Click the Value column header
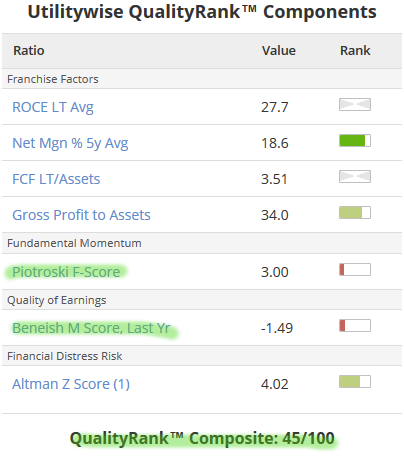Image resolution: width=404 pixels, height=457 pixels. (279, 51)
